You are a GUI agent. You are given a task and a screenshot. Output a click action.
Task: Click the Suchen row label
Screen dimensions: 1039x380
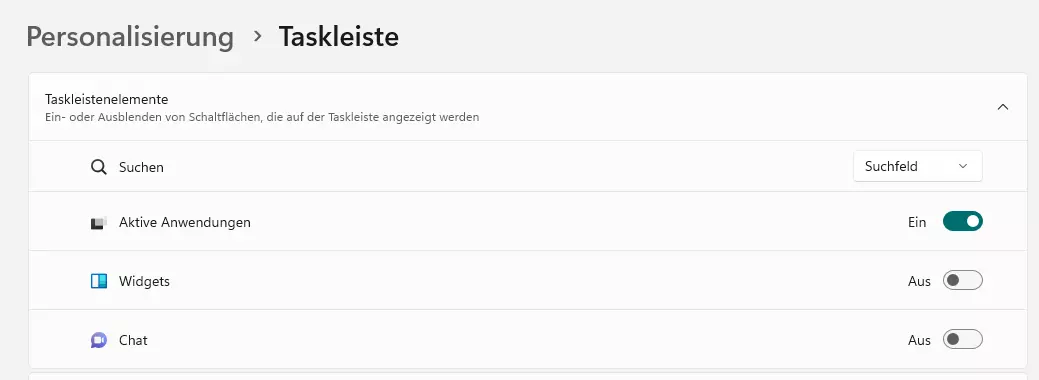coord(141,167)
